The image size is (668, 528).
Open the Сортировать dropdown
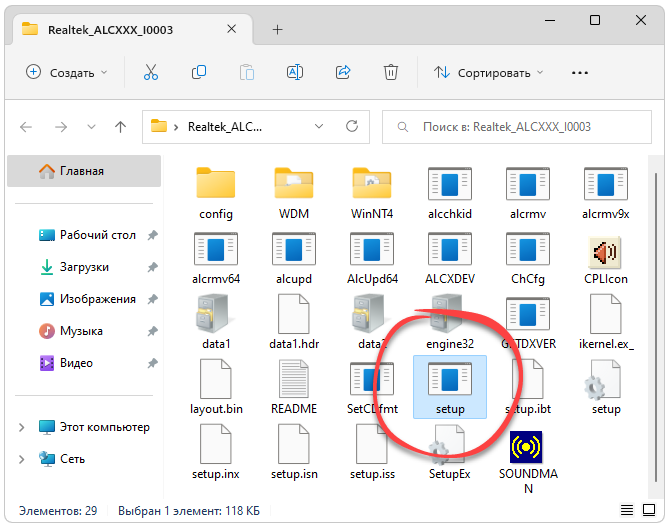489,73
